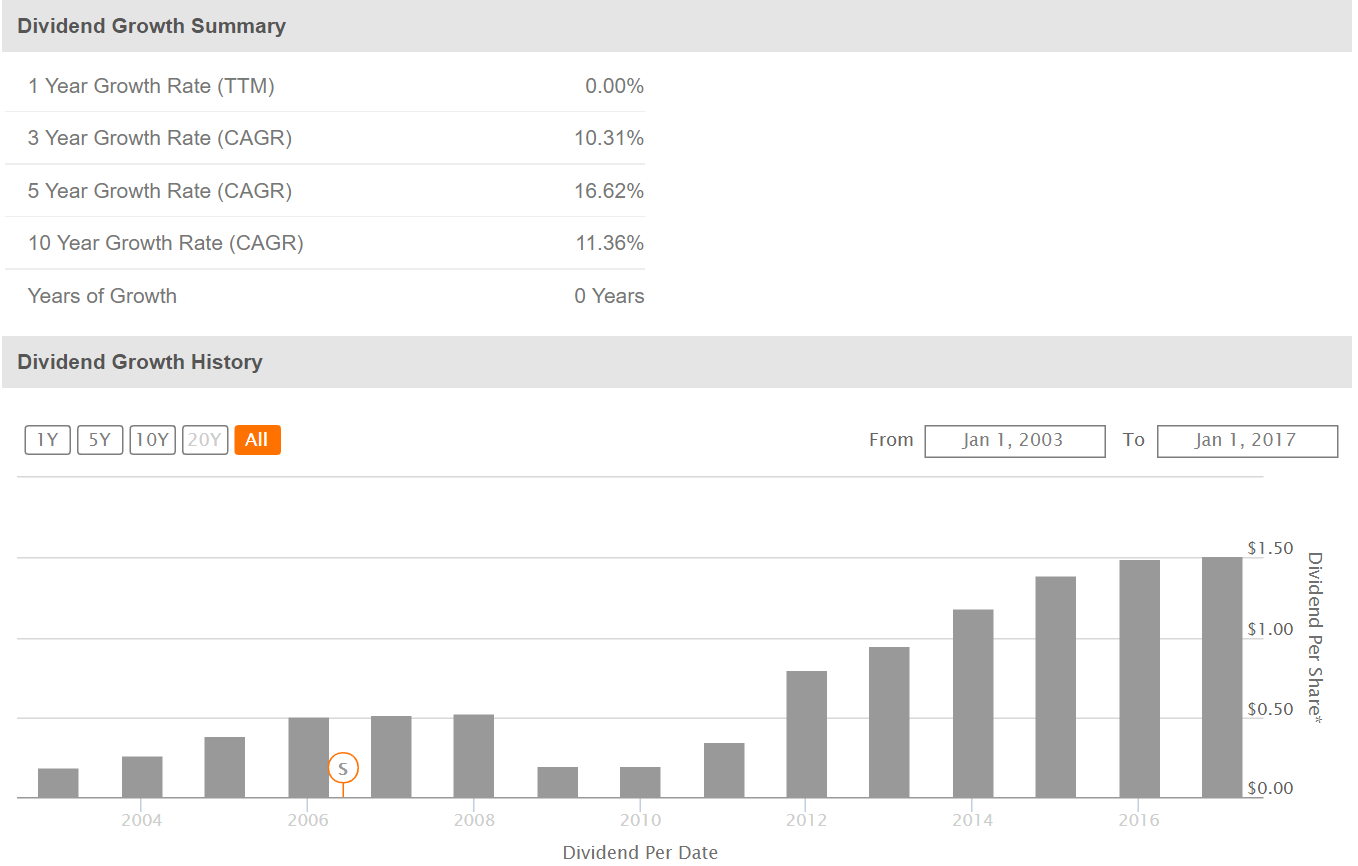The width and height of the screenshot is (1358, 866).
Task: Click the 2013 dividend bar
Action: click(x=889, y=722)
